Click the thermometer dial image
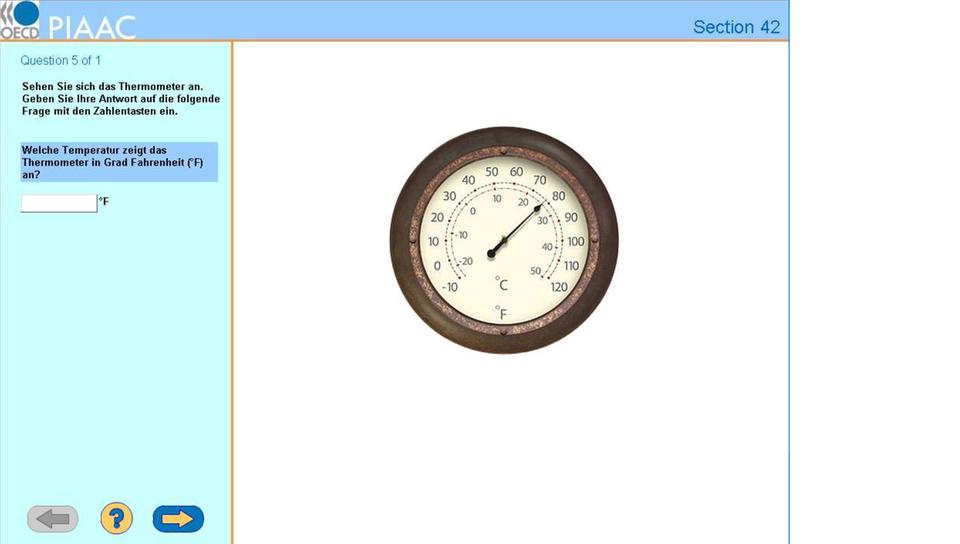The height and width of the screenshot is (544, 960). pos(504,240)
